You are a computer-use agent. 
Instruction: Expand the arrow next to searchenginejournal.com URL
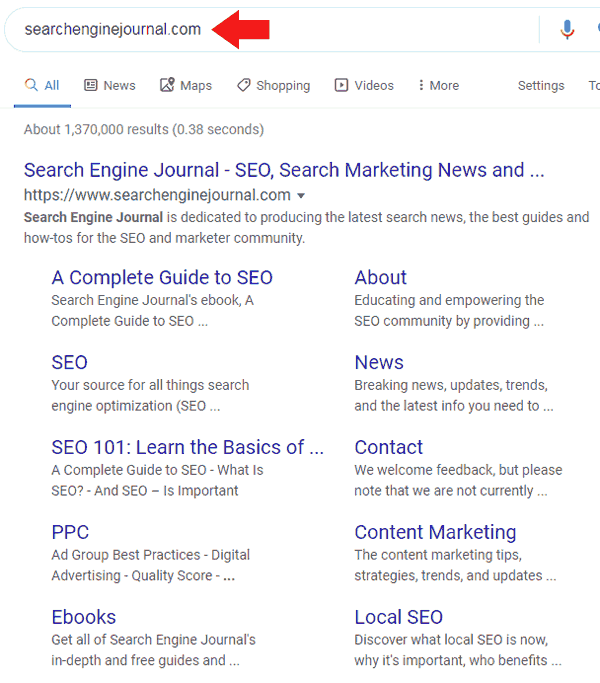pyautogui.click(x=301, y=196)
